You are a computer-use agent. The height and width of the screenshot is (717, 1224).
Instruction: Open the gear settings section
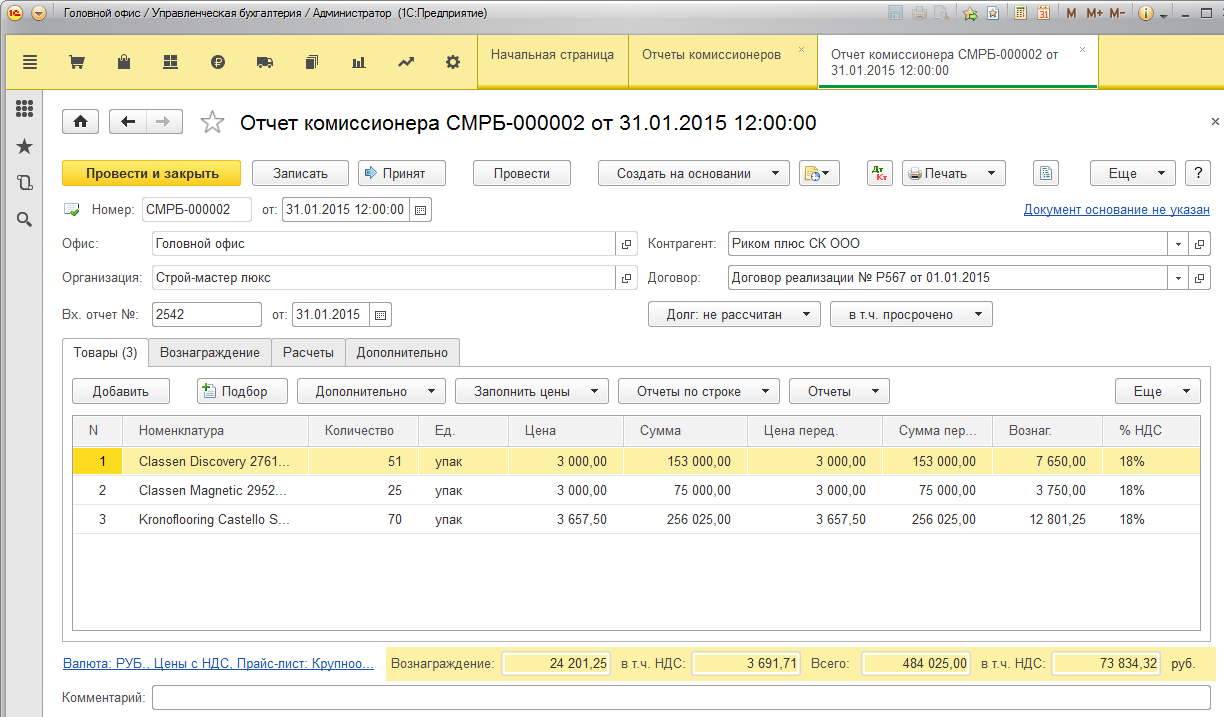click(x=453, y=62)
